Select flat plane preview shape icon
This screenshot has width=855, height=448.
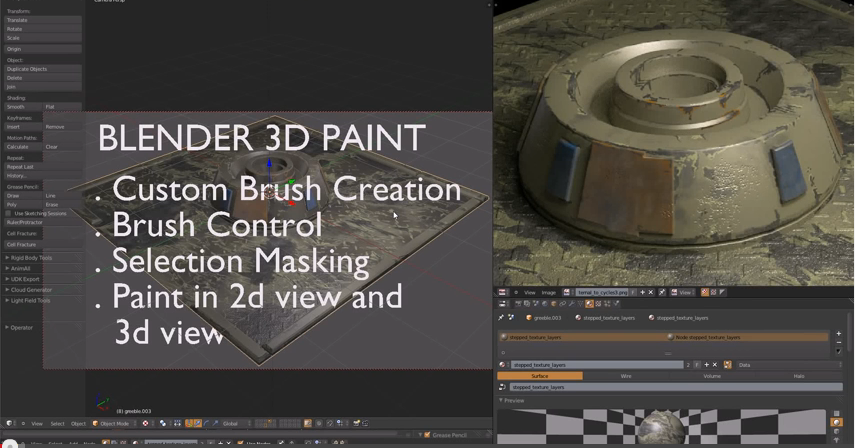point(836,413)
